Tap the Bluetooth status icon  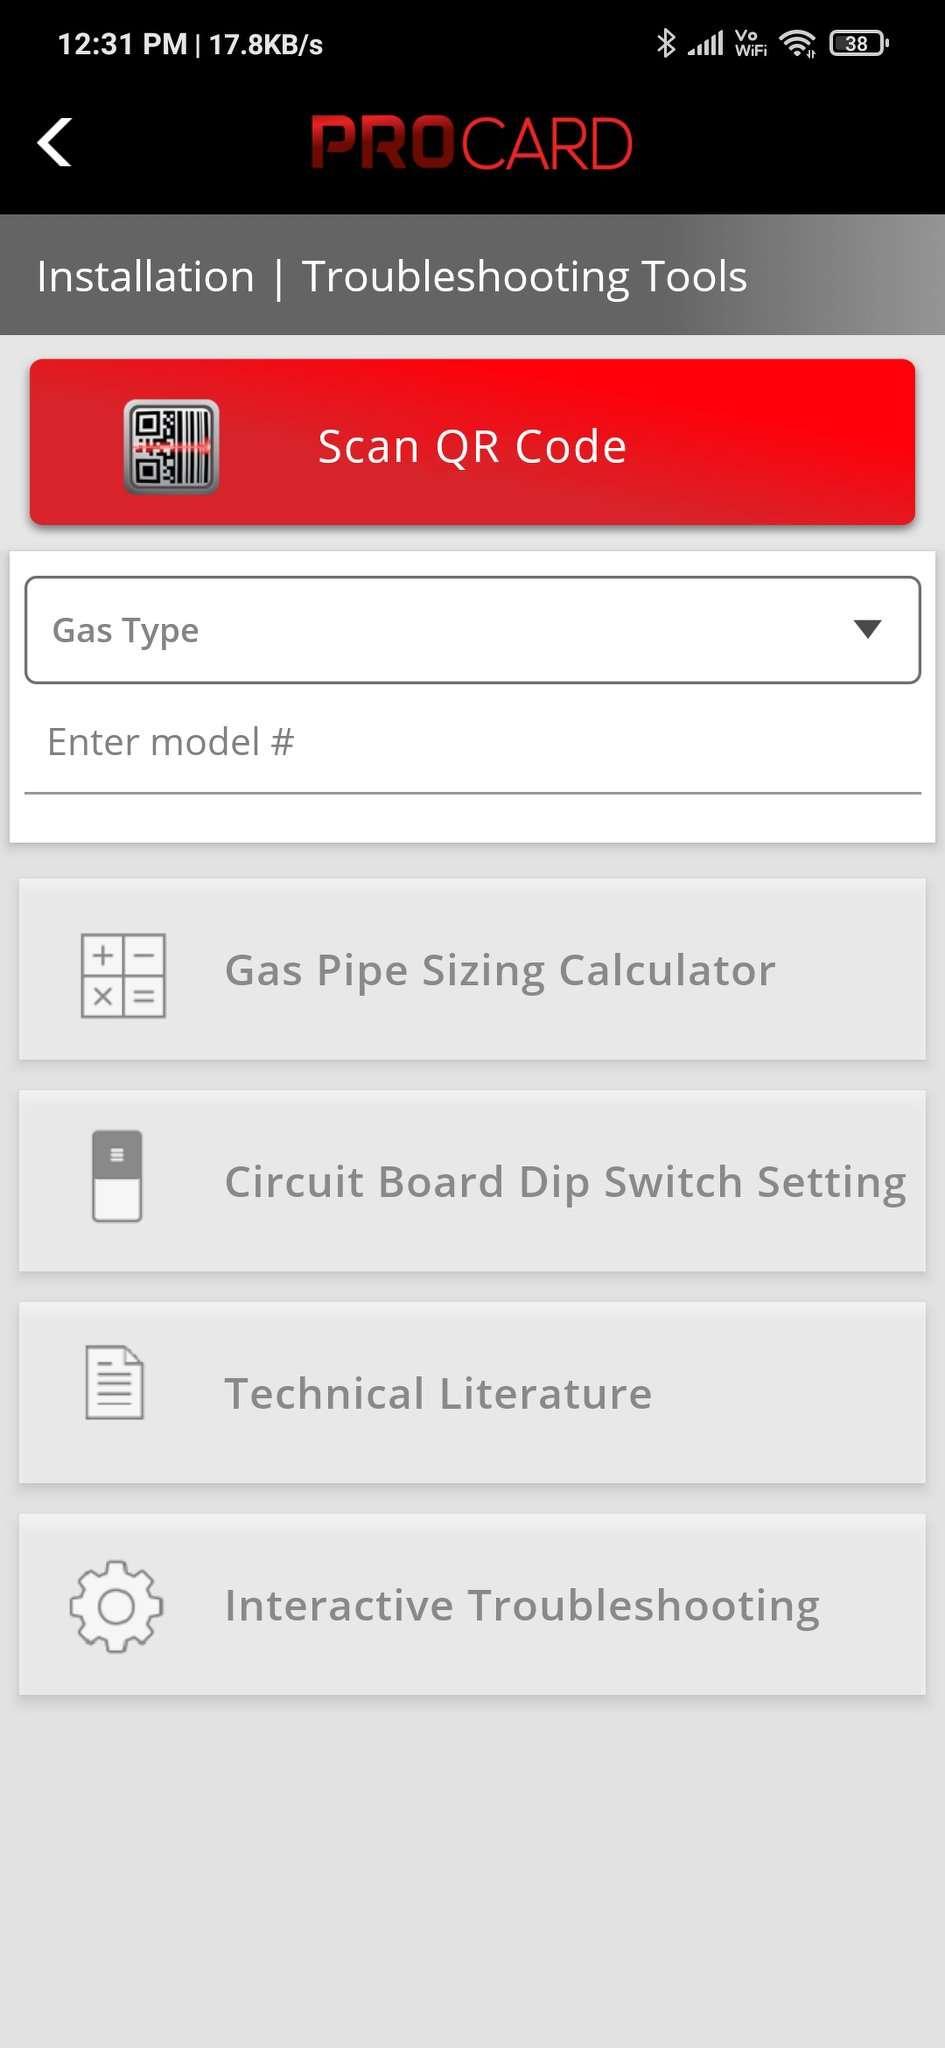coord(666,43)
